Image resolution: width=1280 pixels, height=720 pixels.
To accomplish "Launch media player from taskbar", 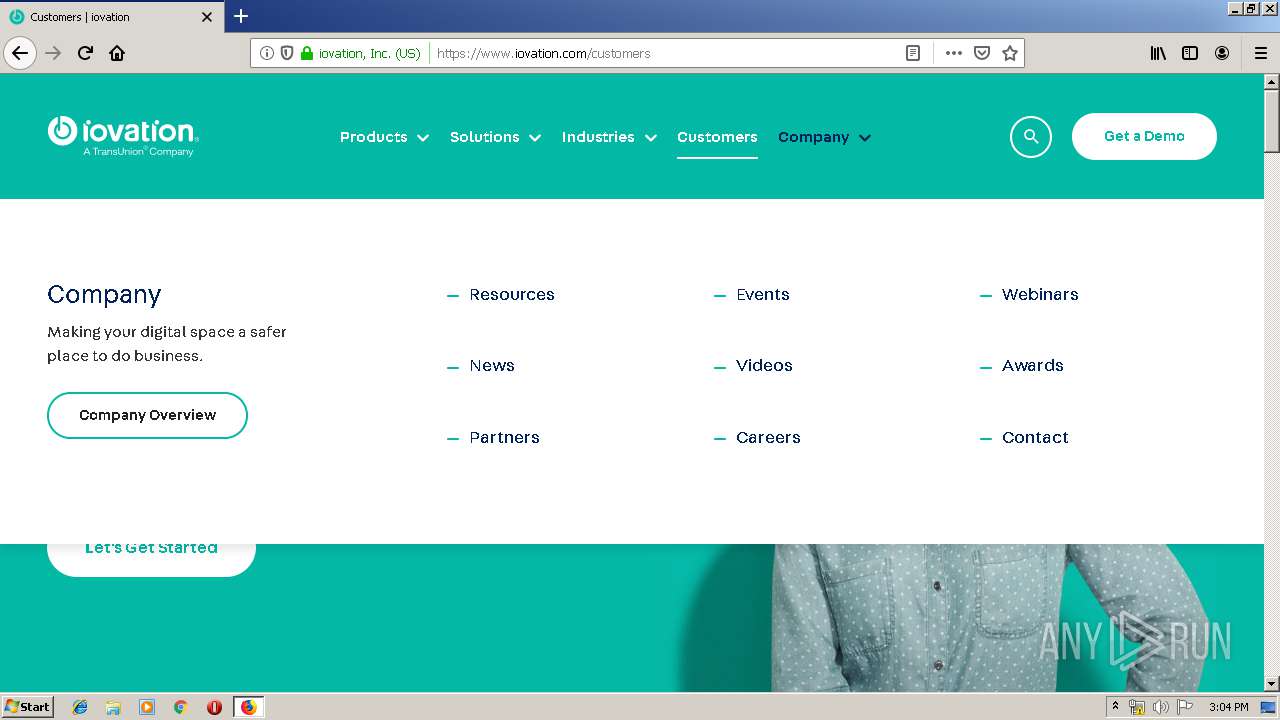I will (x=147, y=707).
